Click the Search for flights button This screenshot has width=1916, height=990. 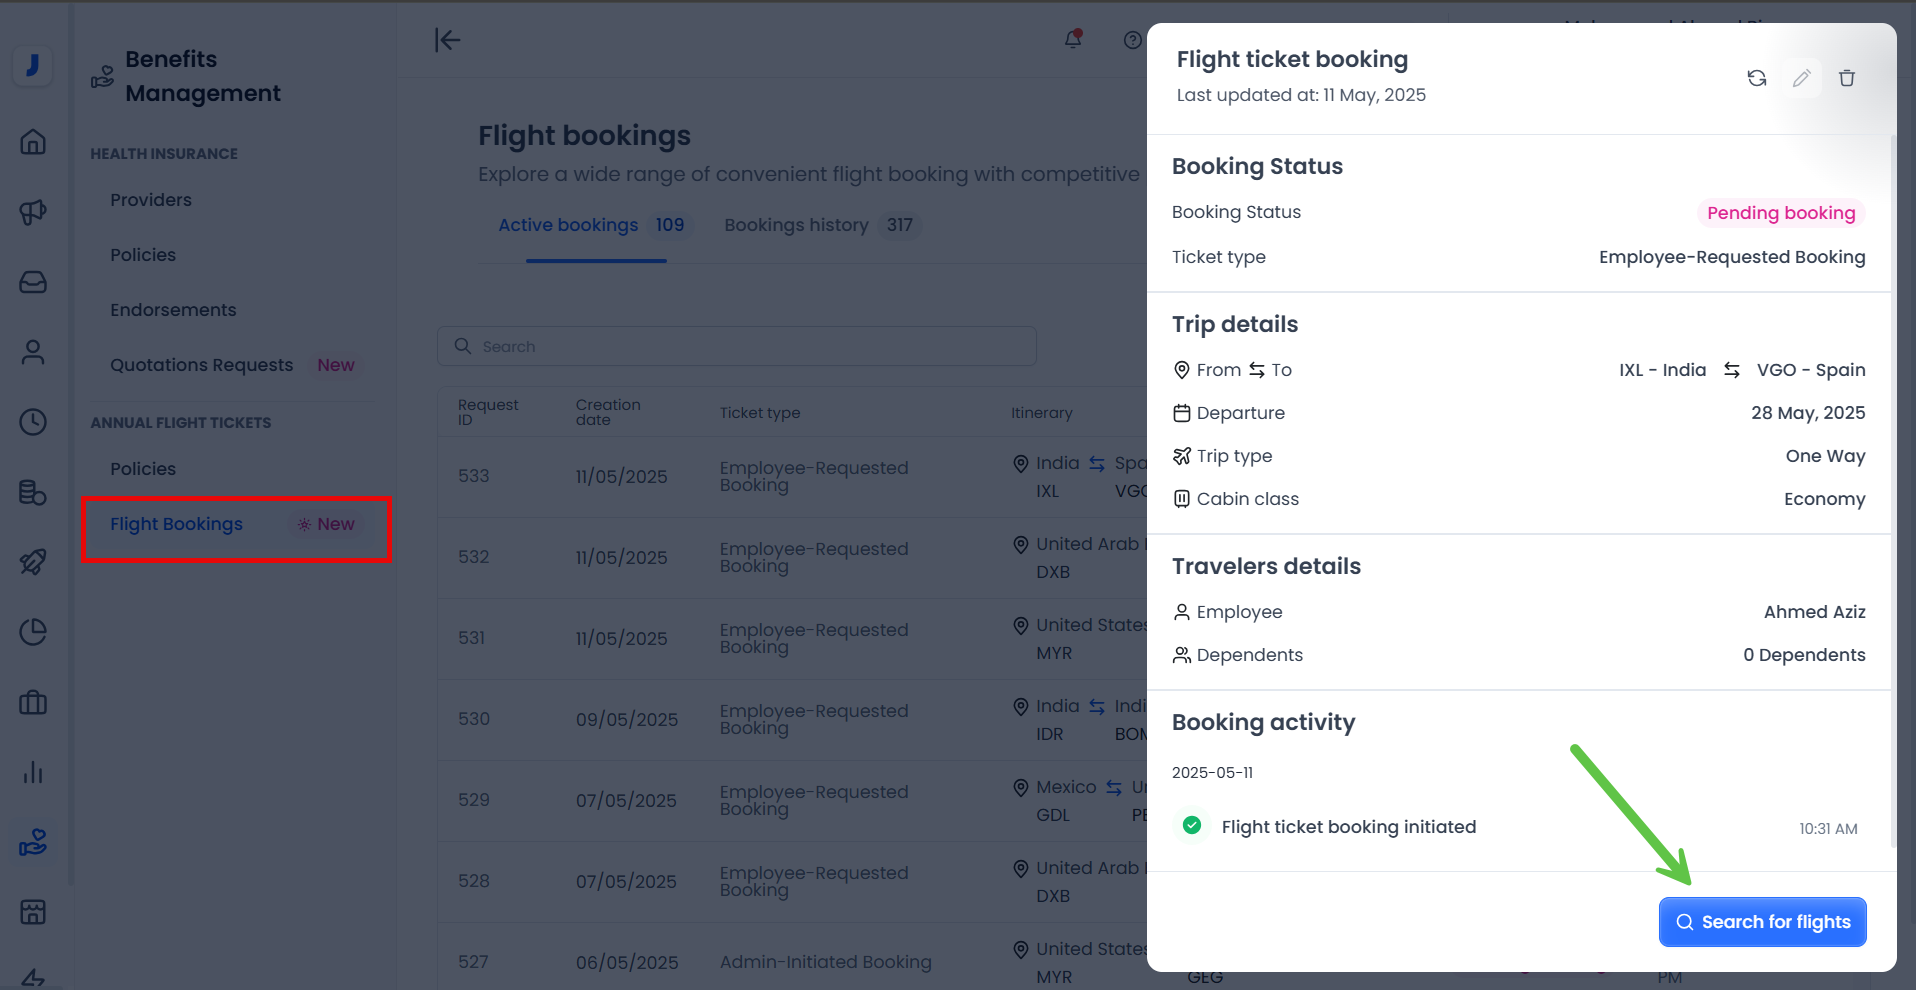point(1762,921)
